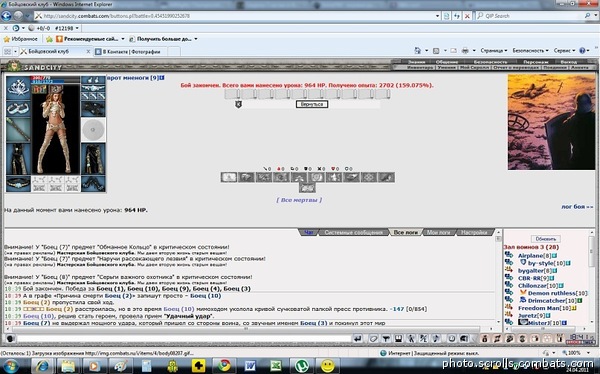
Task: Click the shield icon left of Вернуться
Action: [238, 104]
